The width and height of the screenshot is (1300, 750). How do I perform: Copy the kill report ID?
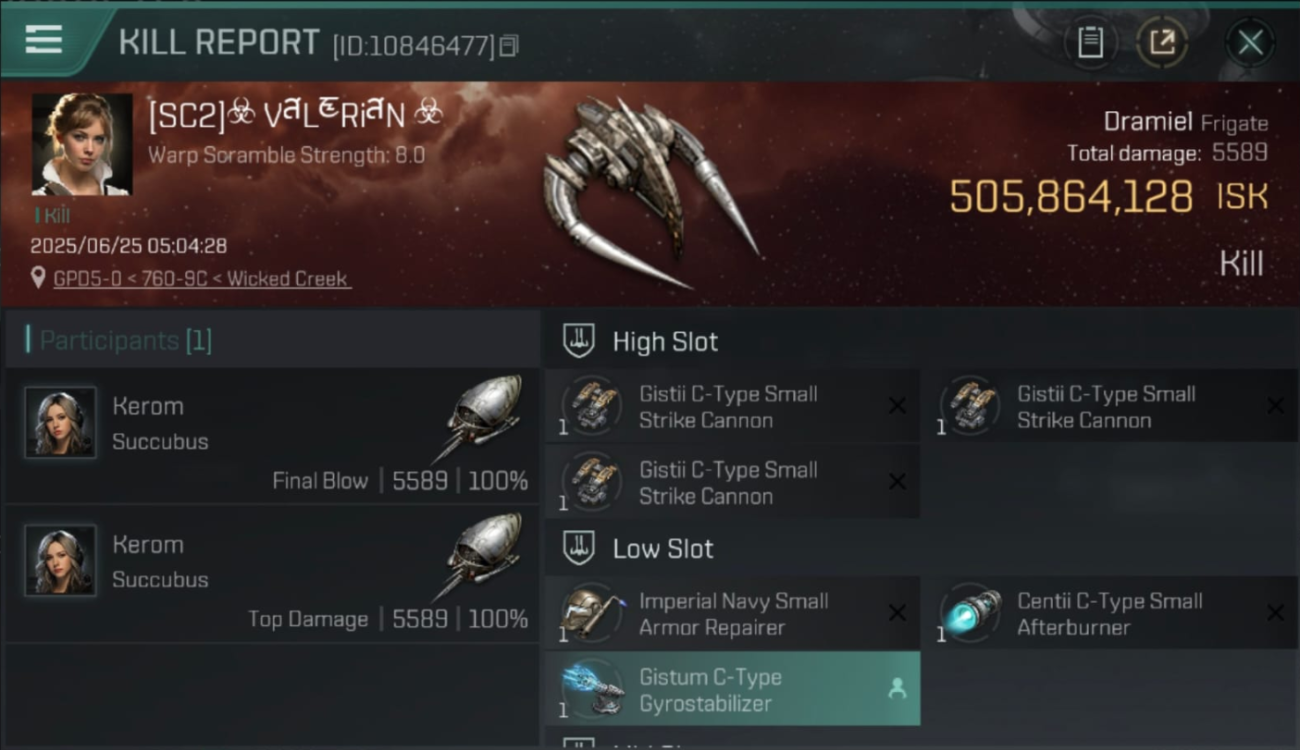tap(509, 46)
